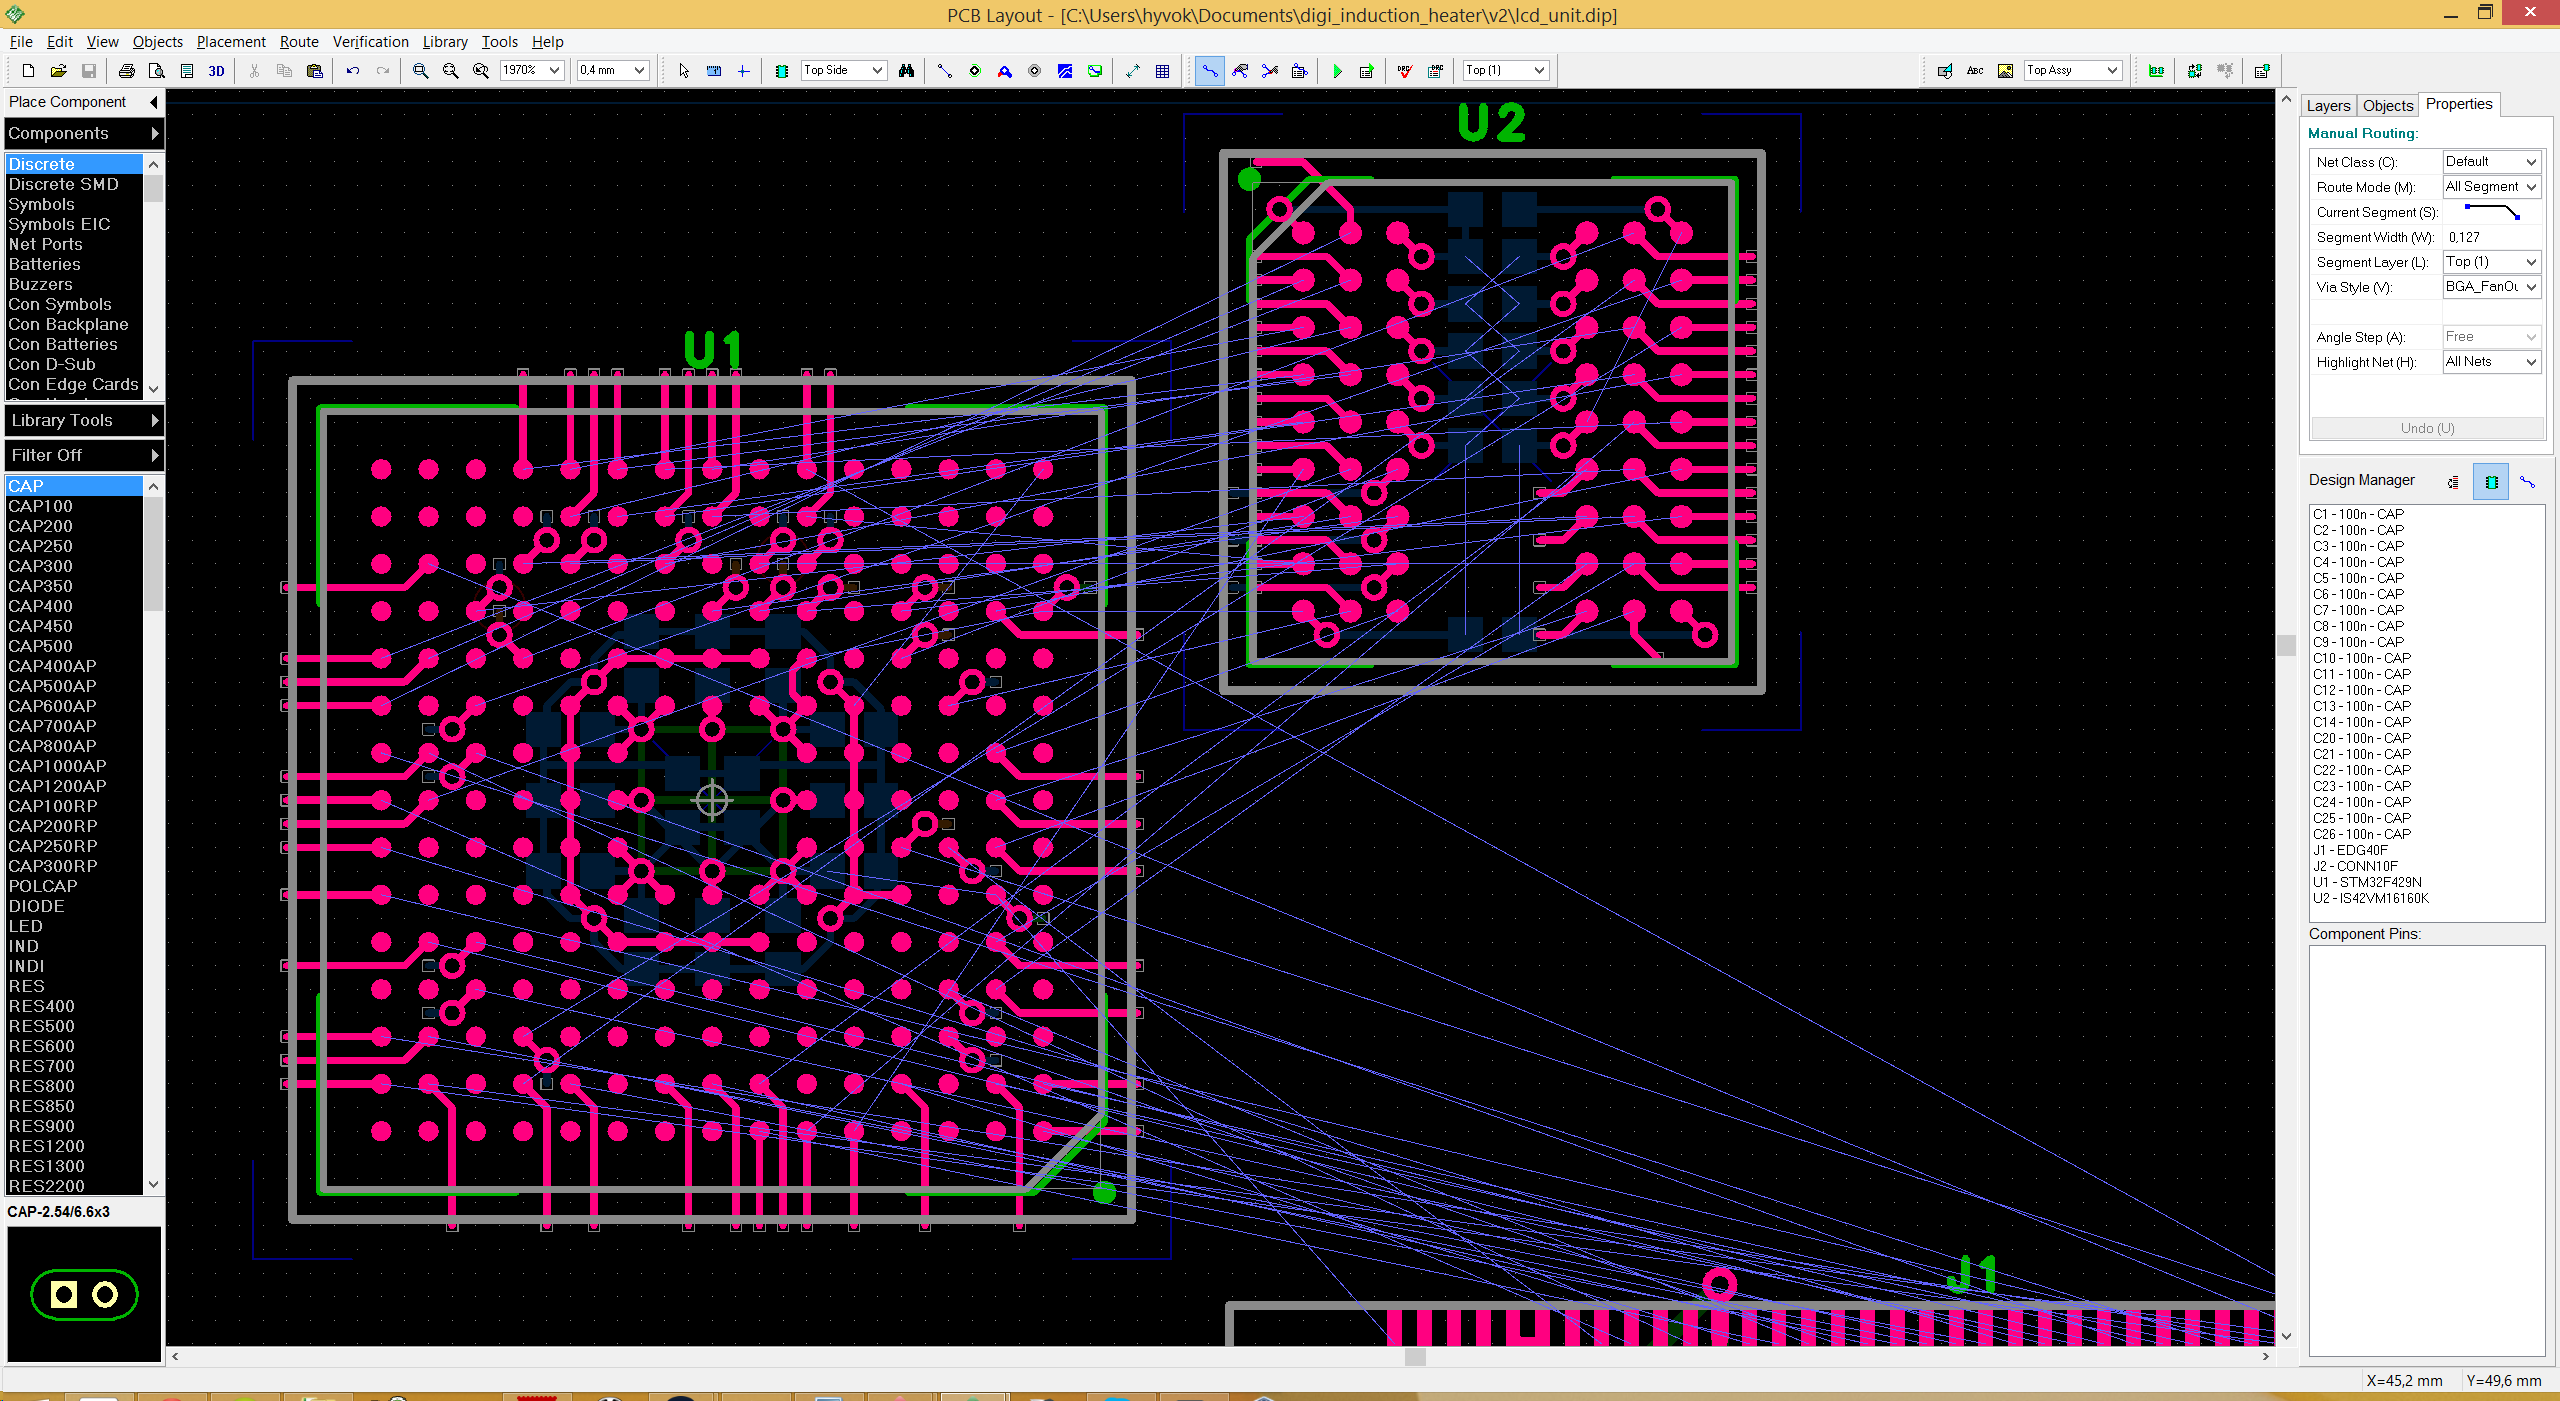Click the Current Segment shape selector

[x=2491, y=212]
